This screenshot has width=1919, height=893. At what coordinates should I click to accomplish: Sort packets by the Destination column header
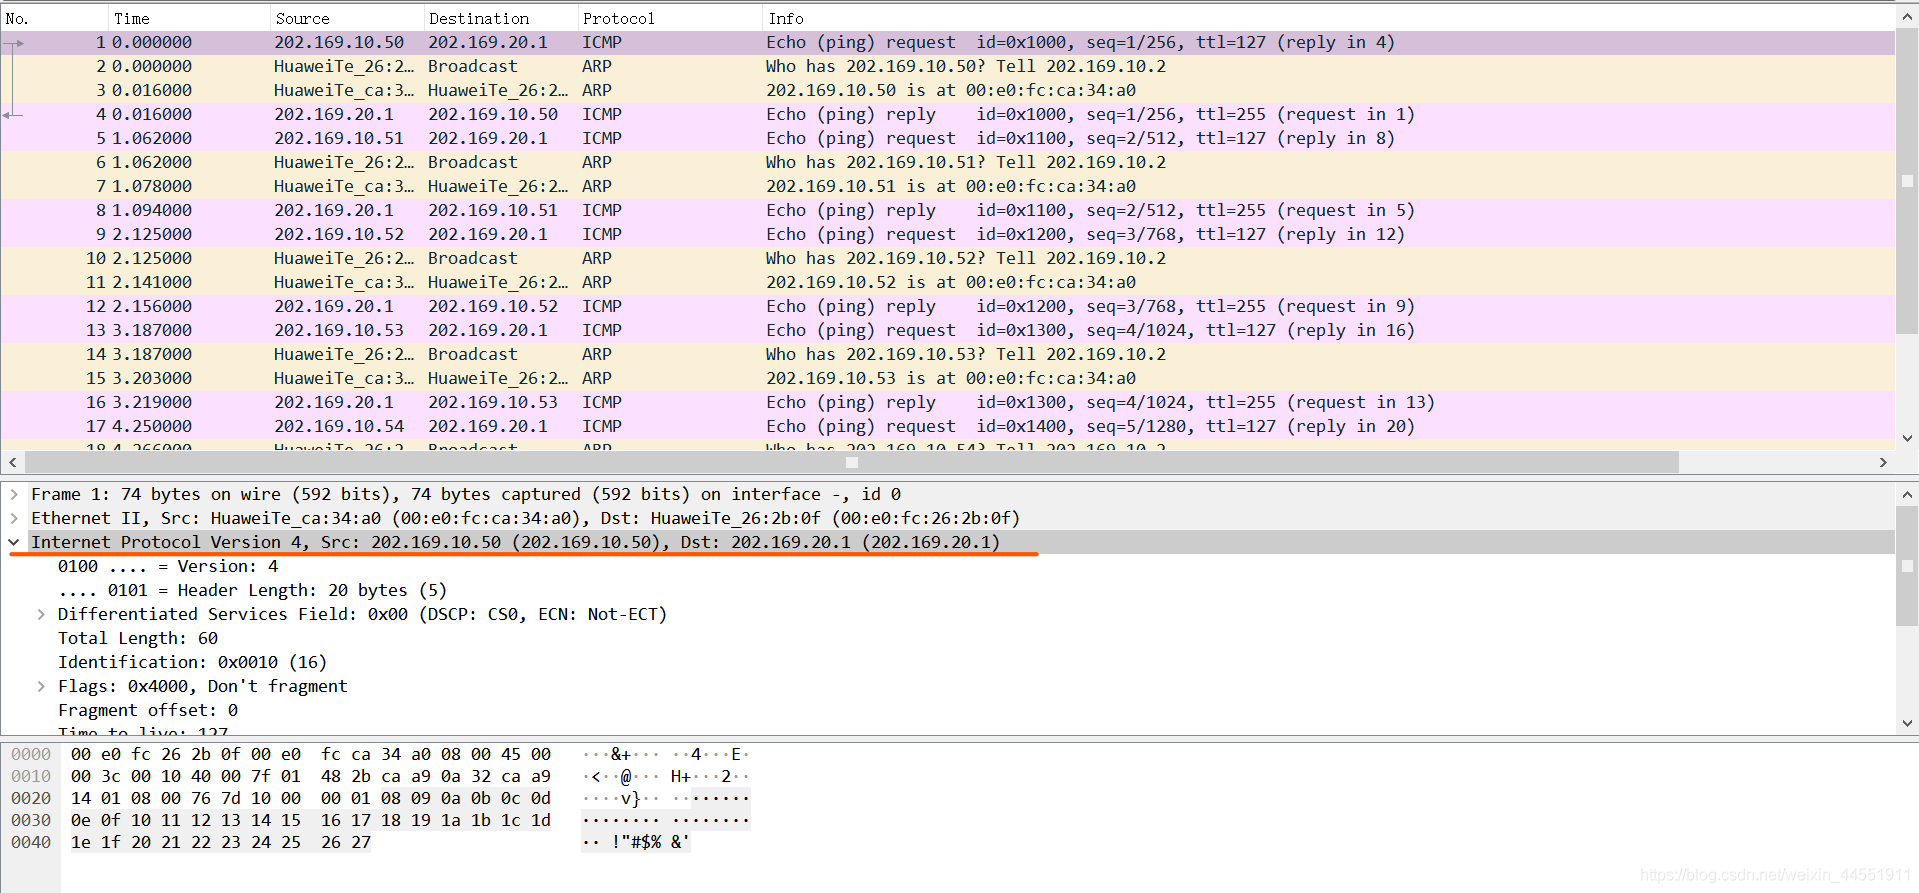(501, 18)
